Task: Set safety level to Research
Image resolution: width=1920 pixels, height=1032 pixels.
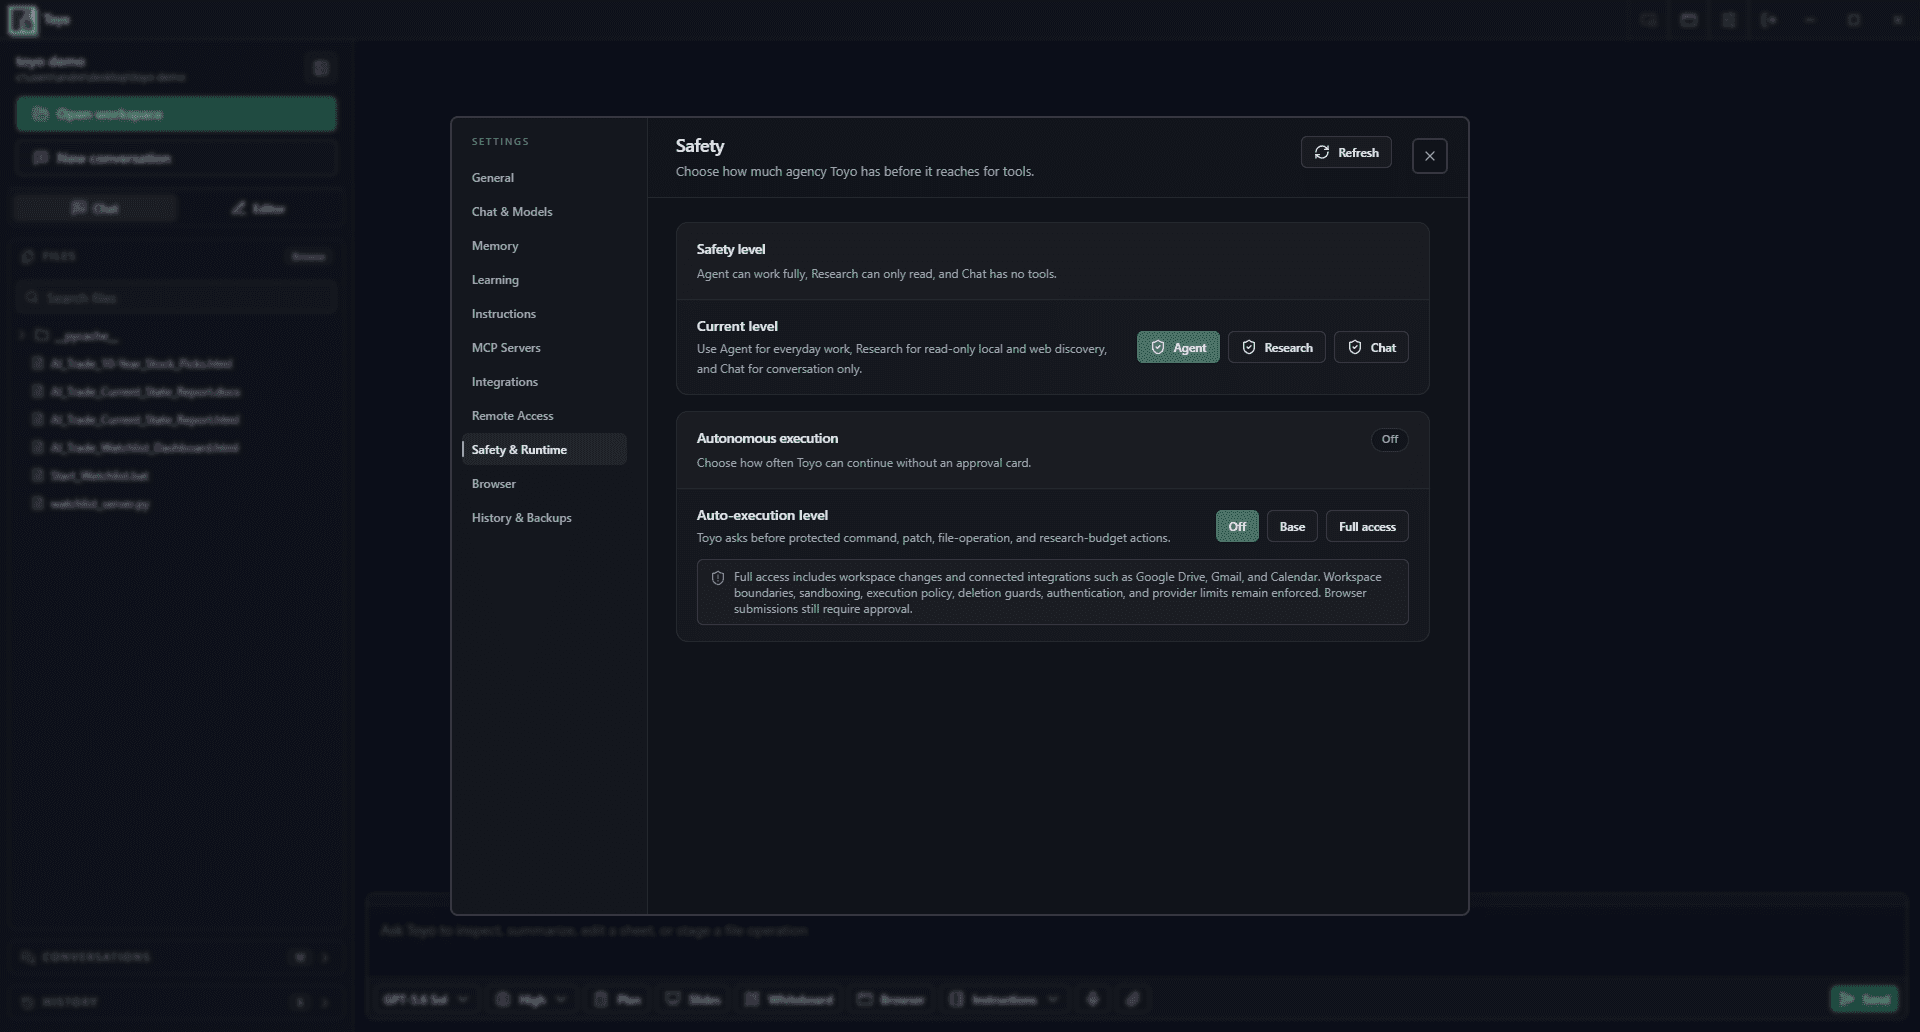Action: pos(1276,347)
